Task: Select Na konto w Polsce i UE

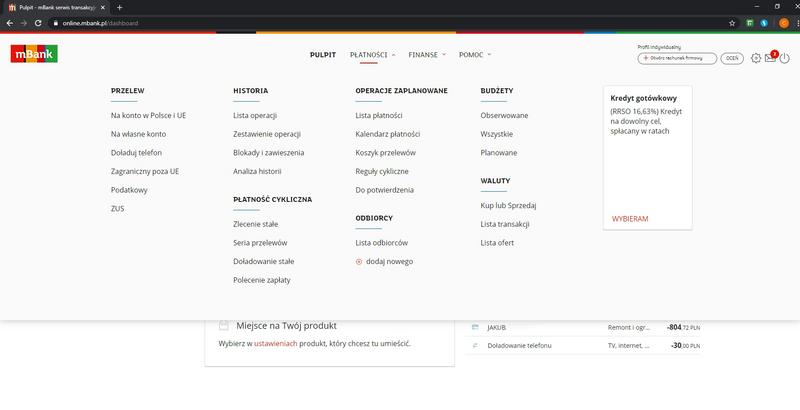Action: point(148,116)
